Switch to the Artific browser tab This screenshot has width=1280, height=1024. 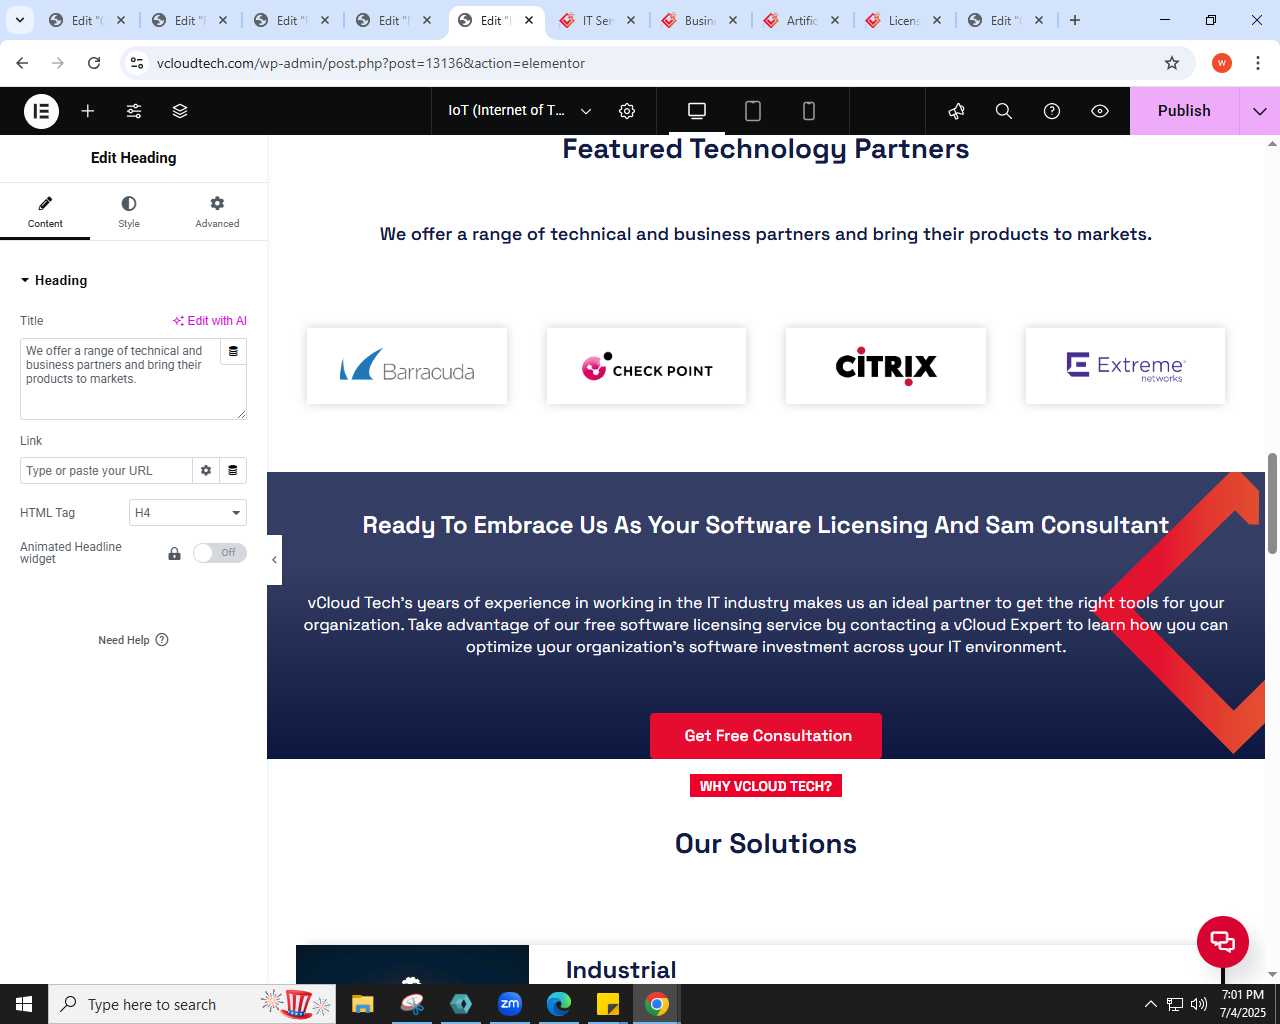click(x=801, y=20)
